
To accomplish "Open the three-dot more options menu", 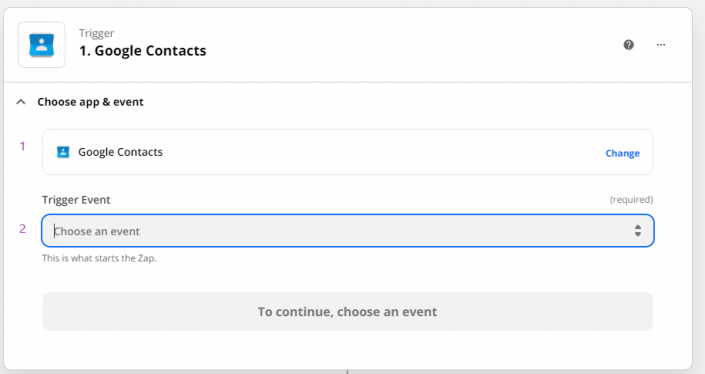I will pyautogui.click(x=661, y=45).
